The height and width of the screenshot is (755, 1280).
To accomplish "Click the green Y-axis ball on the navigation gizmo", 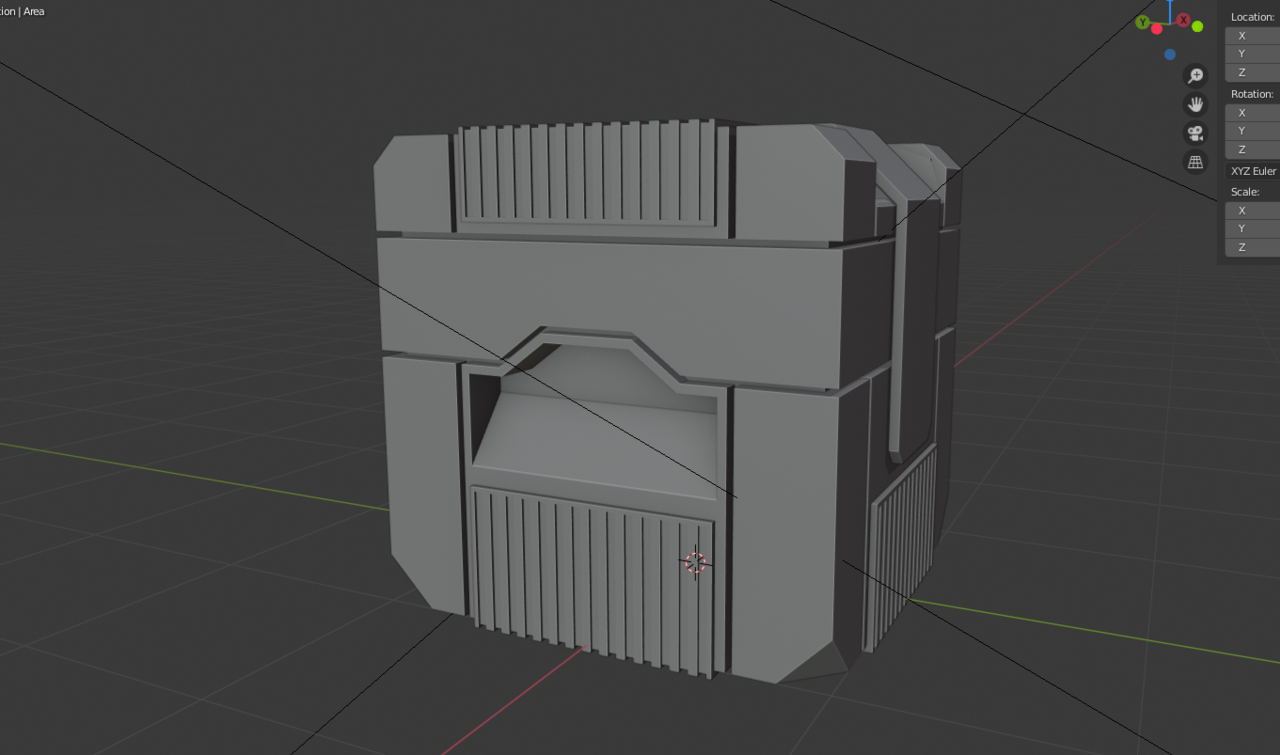I will pyautogui.click(x=1142, y=21).
